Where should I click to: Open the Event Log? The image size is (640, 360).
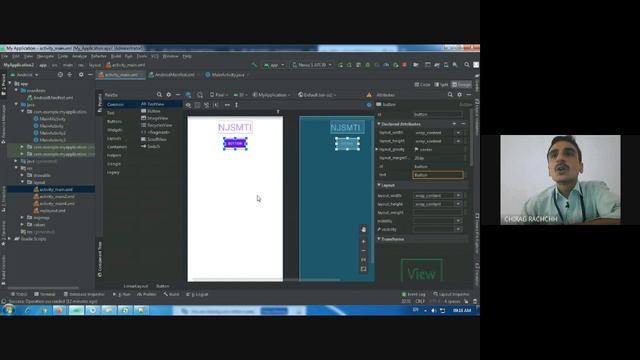click(413, 294)
